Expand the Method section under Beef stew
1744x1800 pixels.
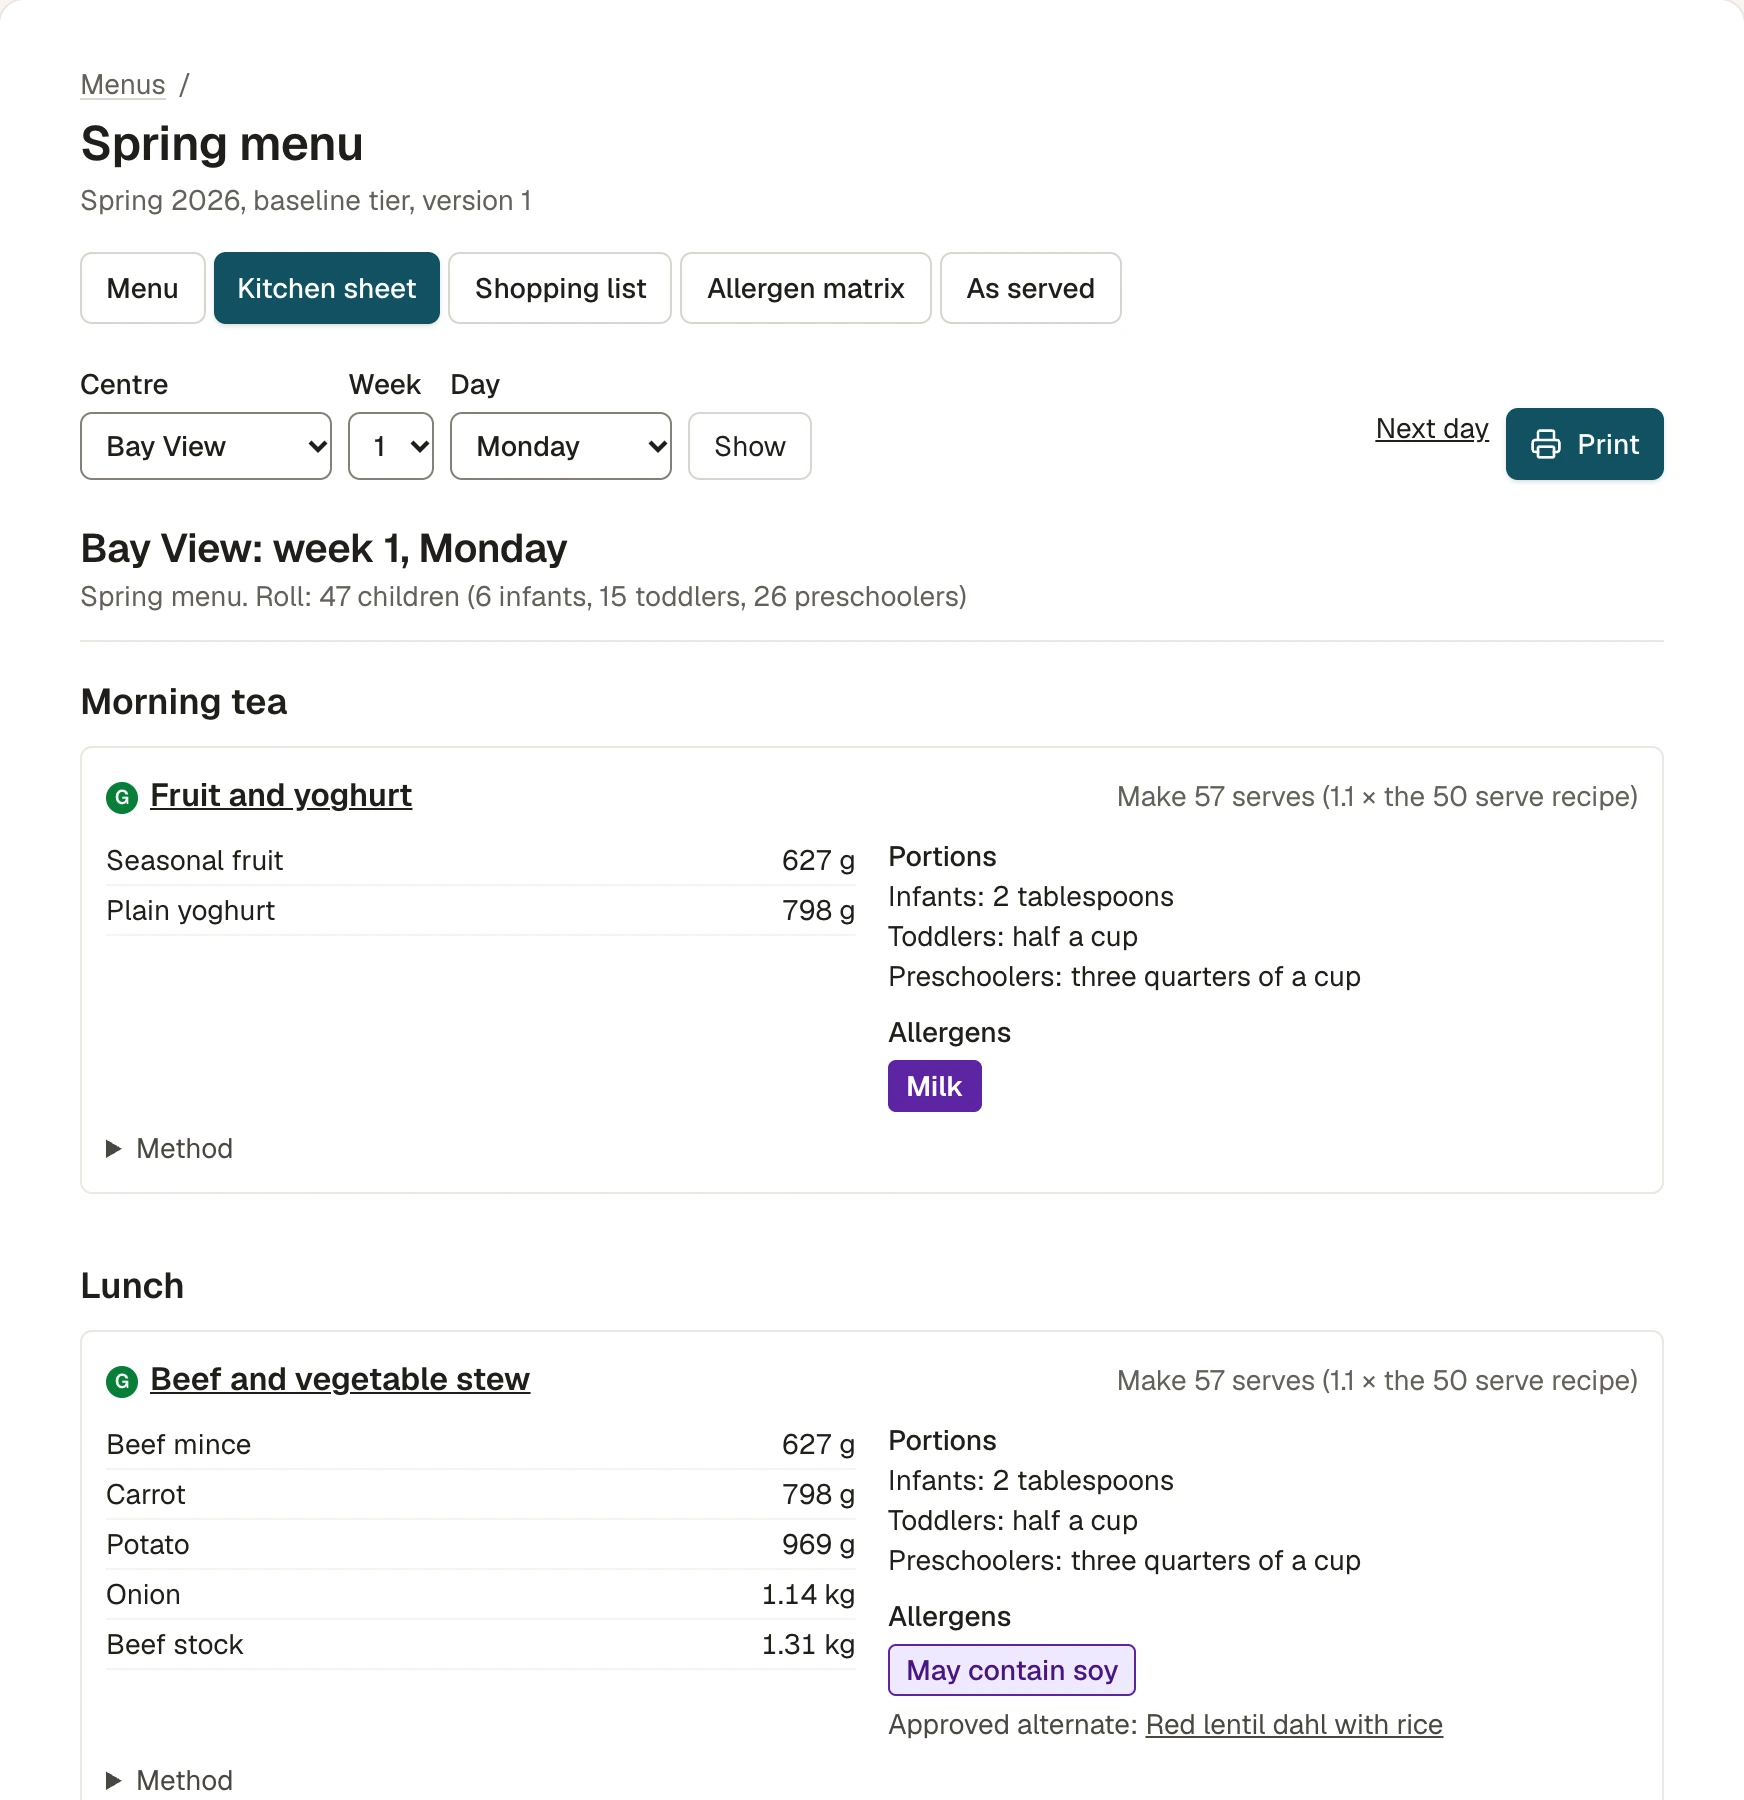[x=169, y=1780]
